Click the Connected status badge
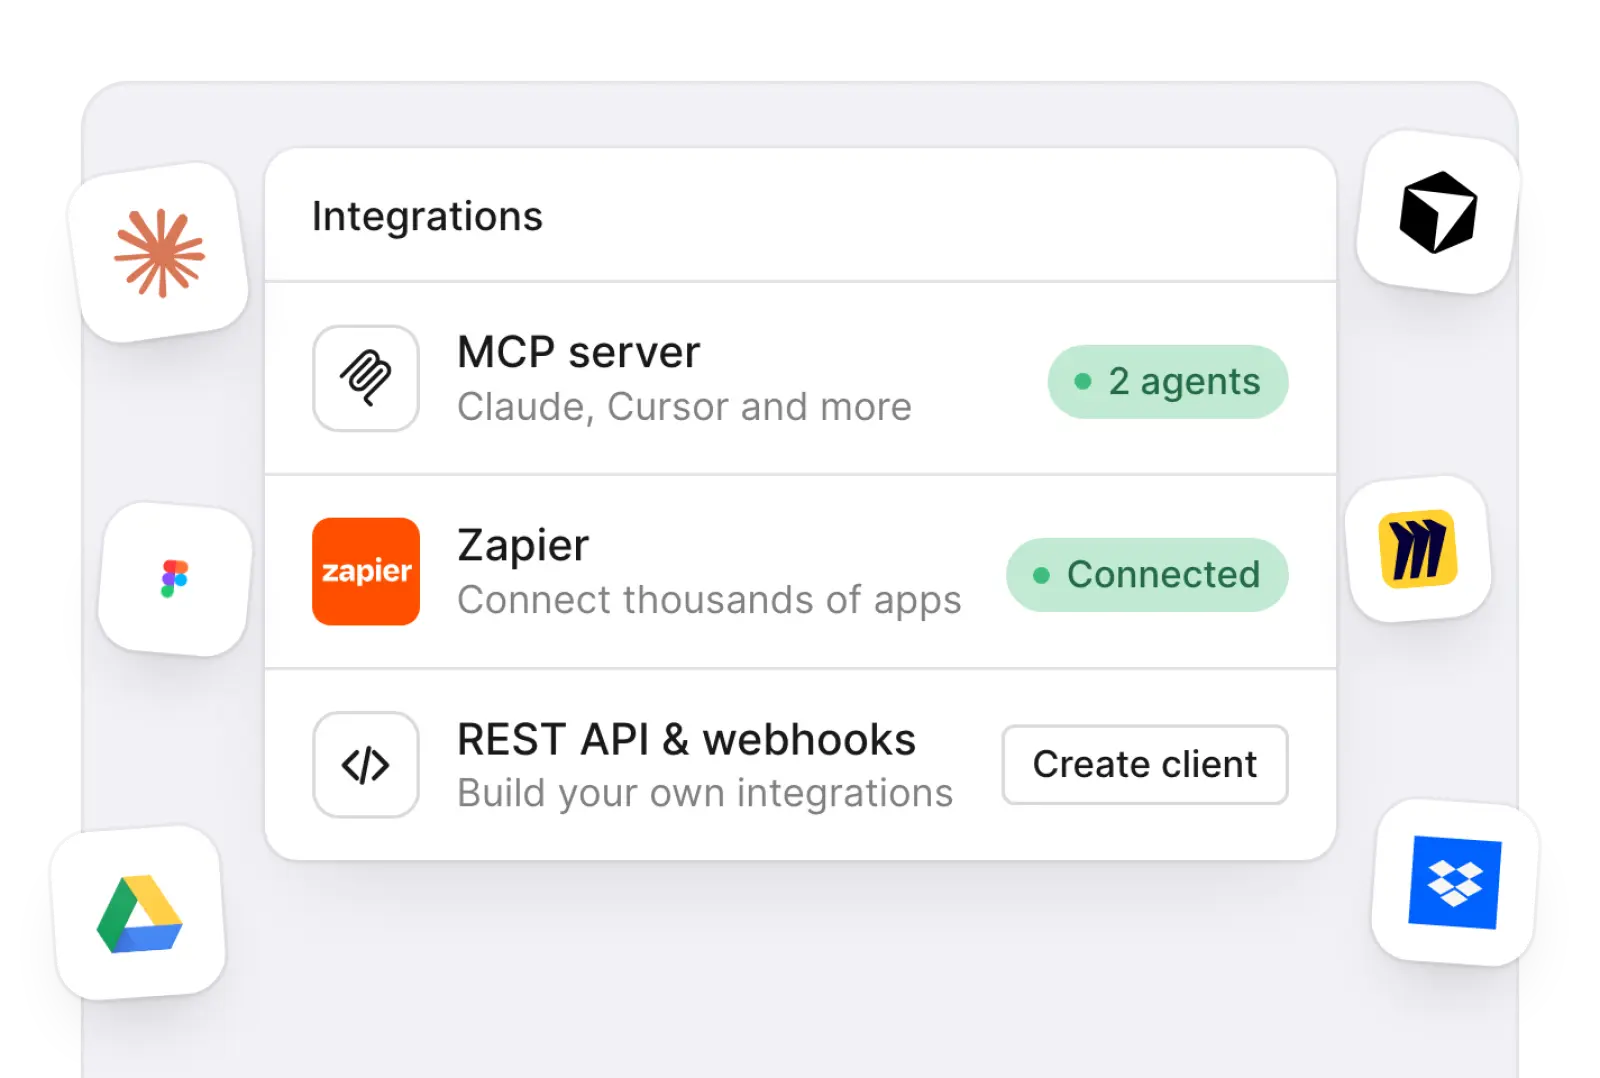Viewport: 1600px width, 1078px height. (1147, 575)
